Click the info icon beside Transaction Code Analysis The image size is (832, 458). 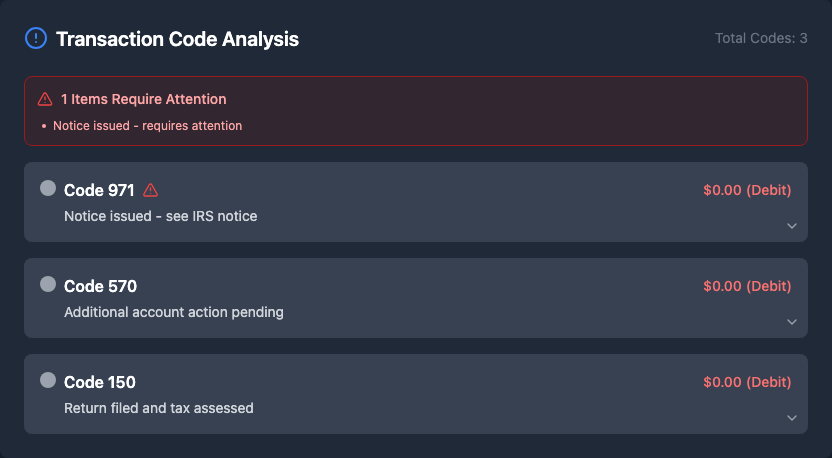[x=35, y=39]
